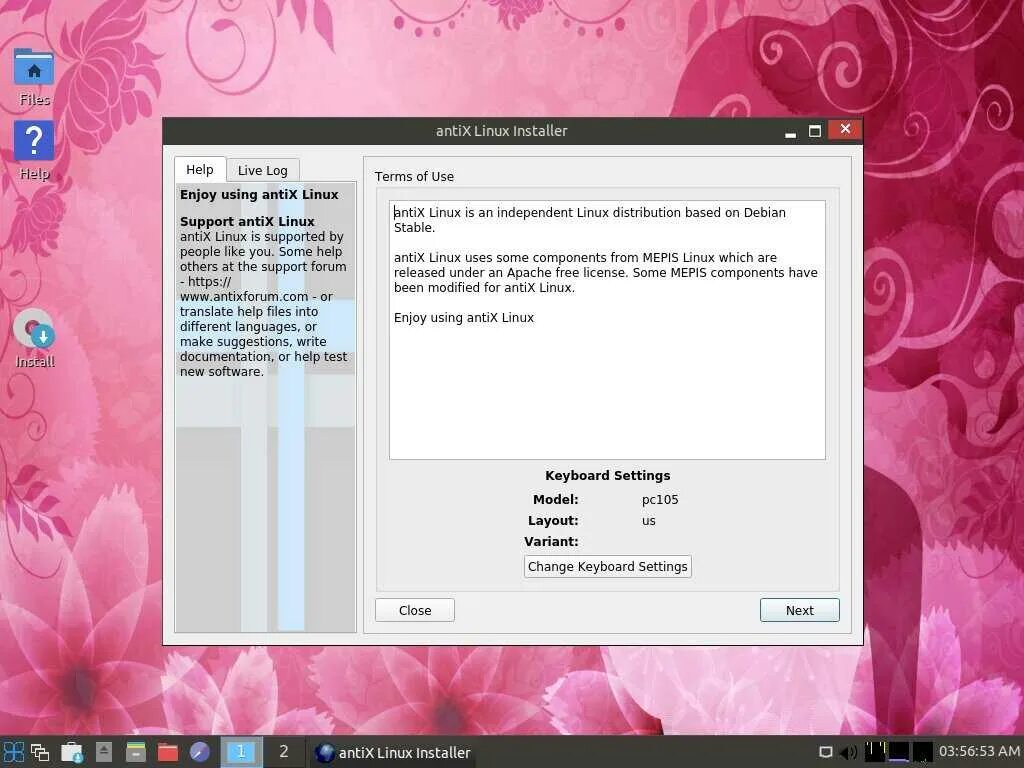Click the antiX Linux Installer title bar text
The width and height of the screenshot is (1024, 768).
click(502, 131)
